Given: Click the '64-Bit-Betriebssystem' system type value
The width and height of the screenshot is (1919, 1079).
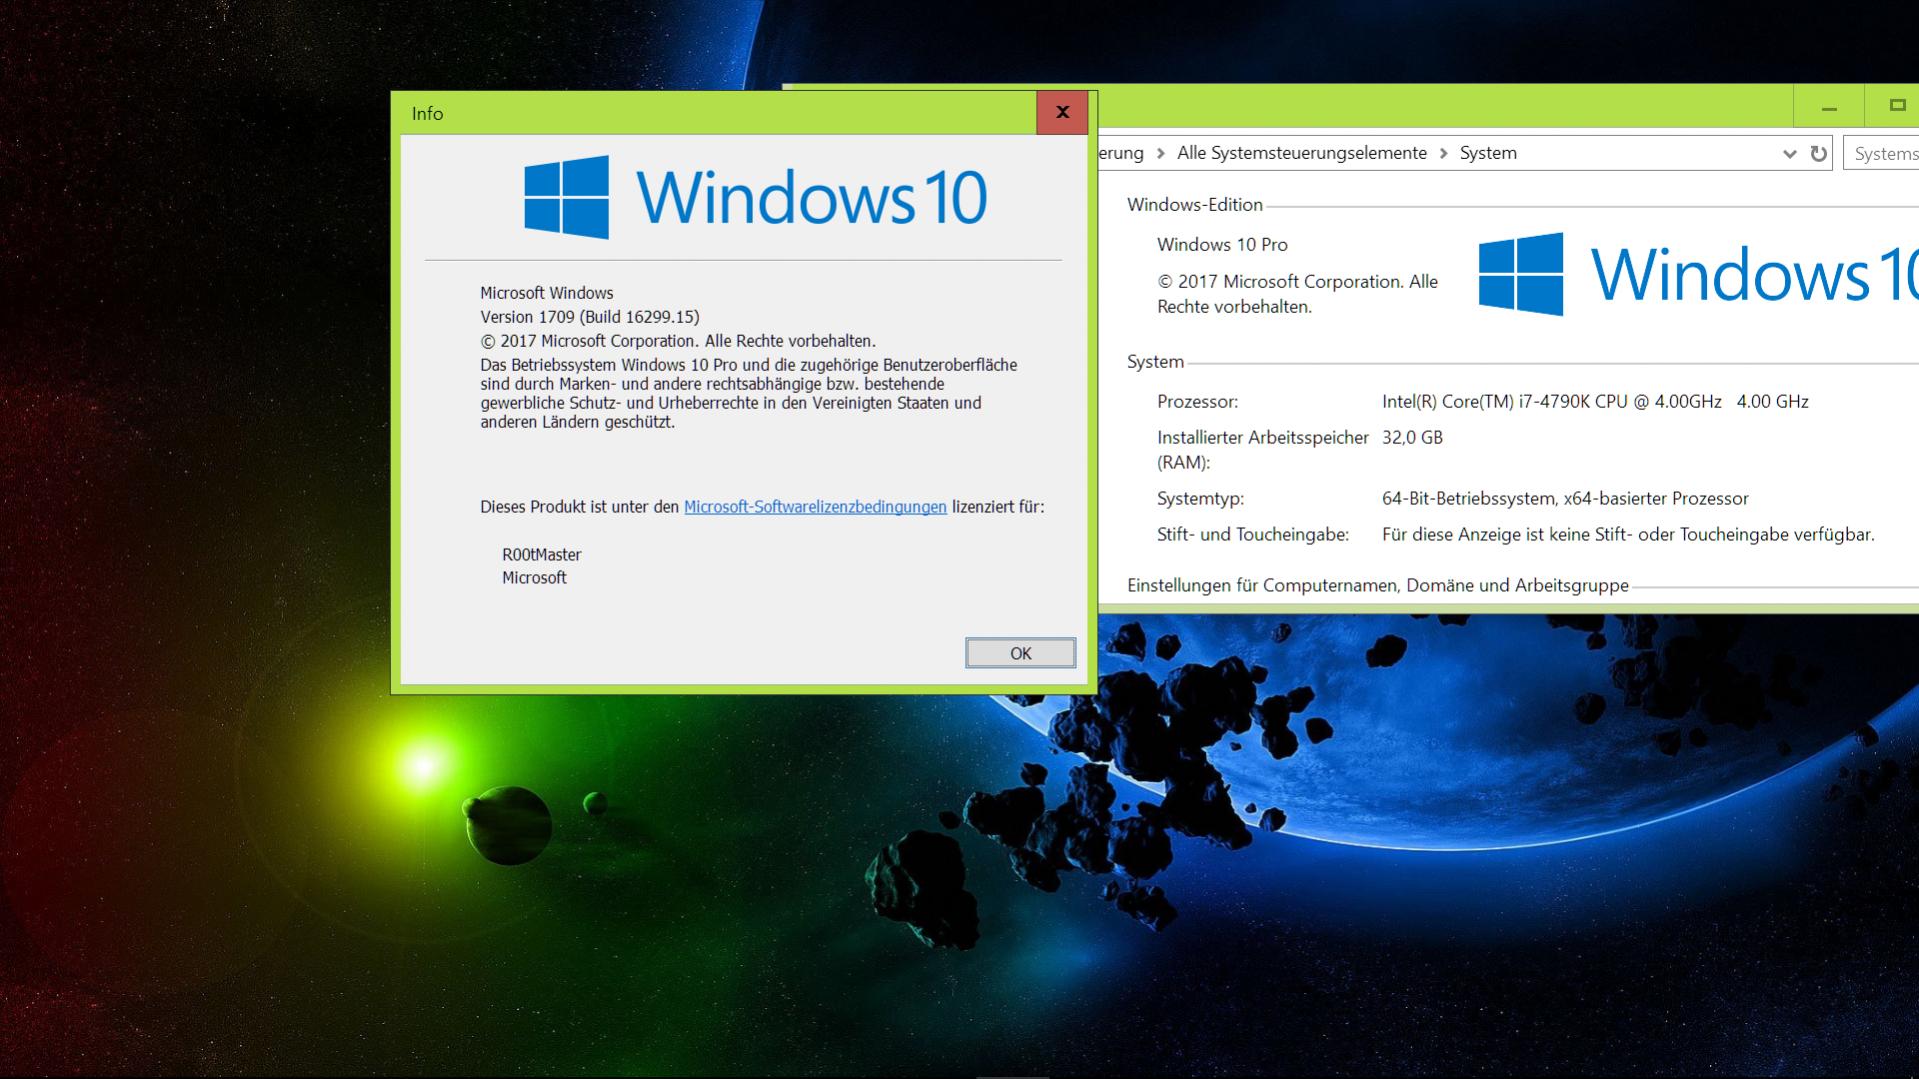Looking at the screenshot, I should pos(1565,498).
